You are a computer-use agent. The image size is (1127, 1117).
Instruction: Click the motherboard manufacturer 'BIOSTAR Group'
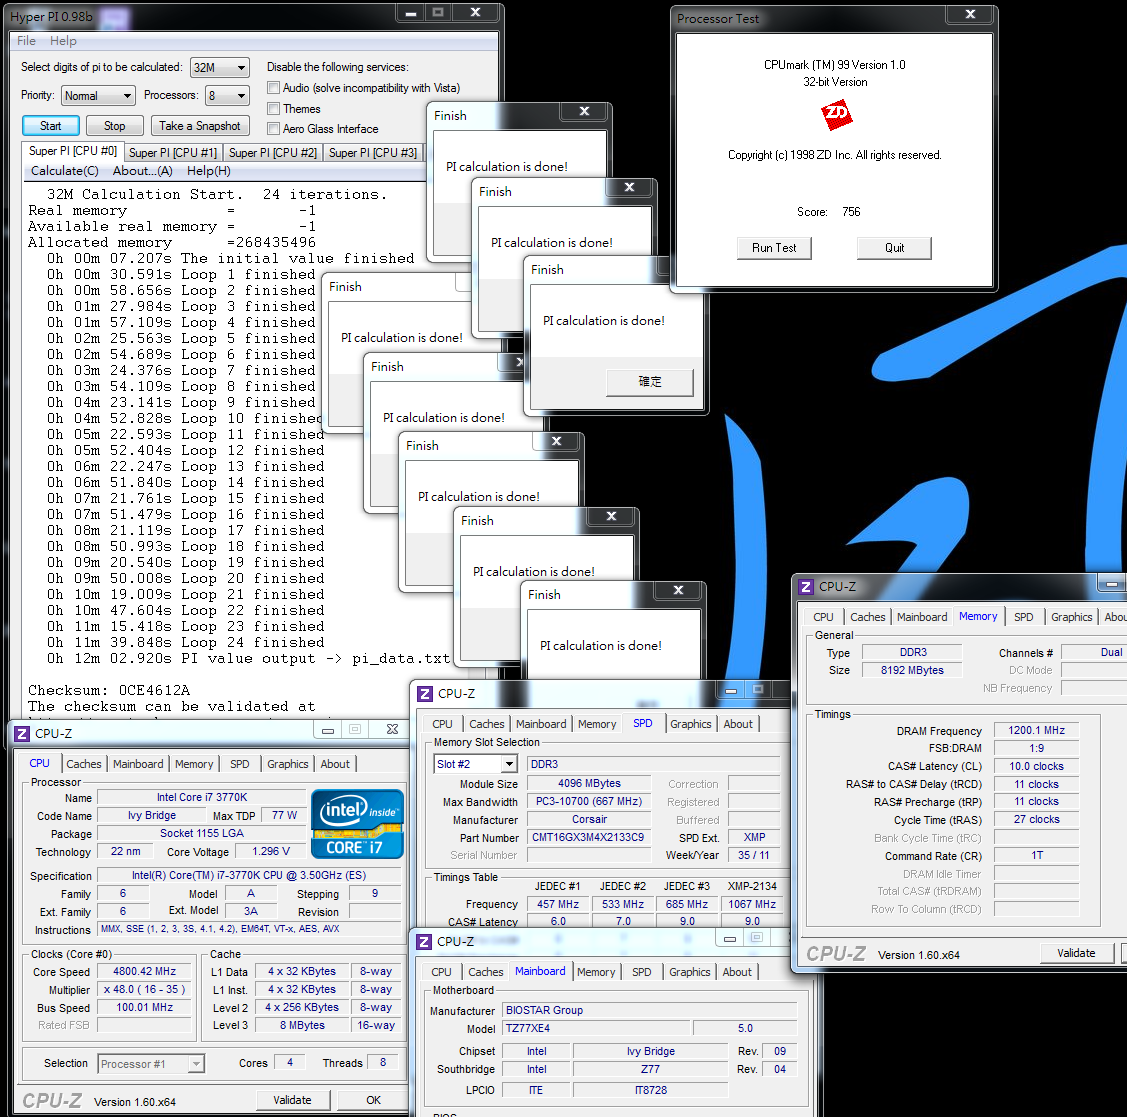point(649,1010)
